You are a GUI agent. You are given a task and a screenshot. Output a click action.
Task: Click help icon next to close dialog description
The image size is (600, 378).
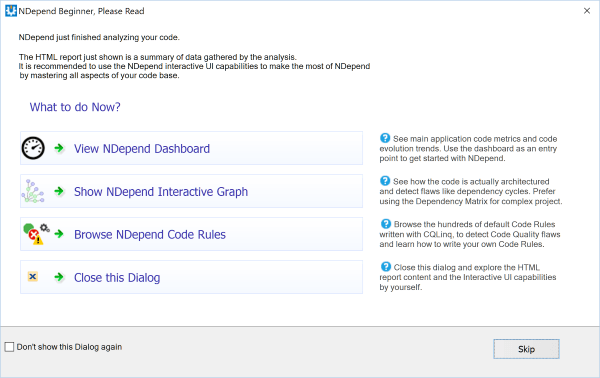coord(386,266)
